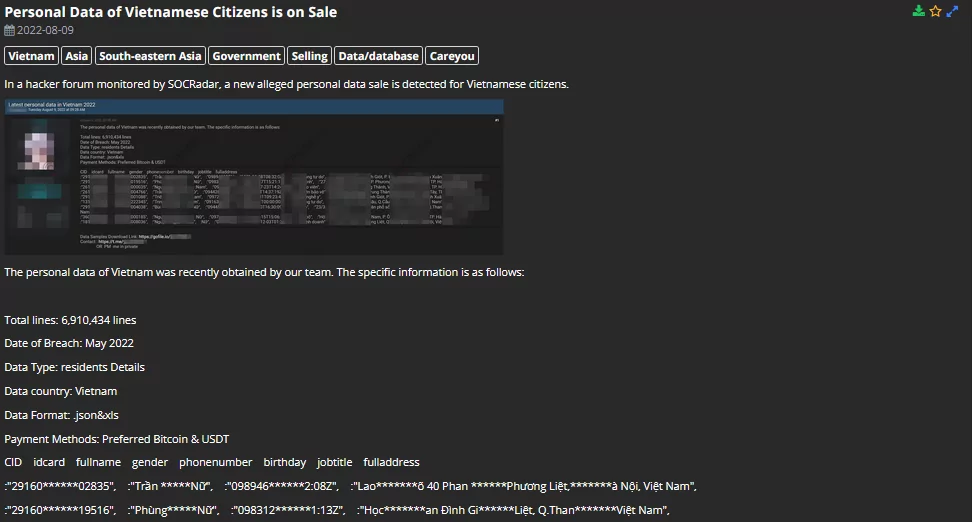This screenshot has width=972, height=522.
Task: Click the green download icon
Action: (x=919, y=11)
